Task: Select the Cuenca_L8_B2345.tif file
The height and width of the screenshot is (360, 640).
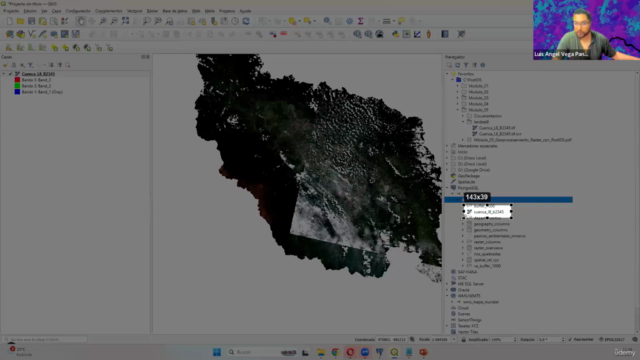Action: click(x=497, y=128)
